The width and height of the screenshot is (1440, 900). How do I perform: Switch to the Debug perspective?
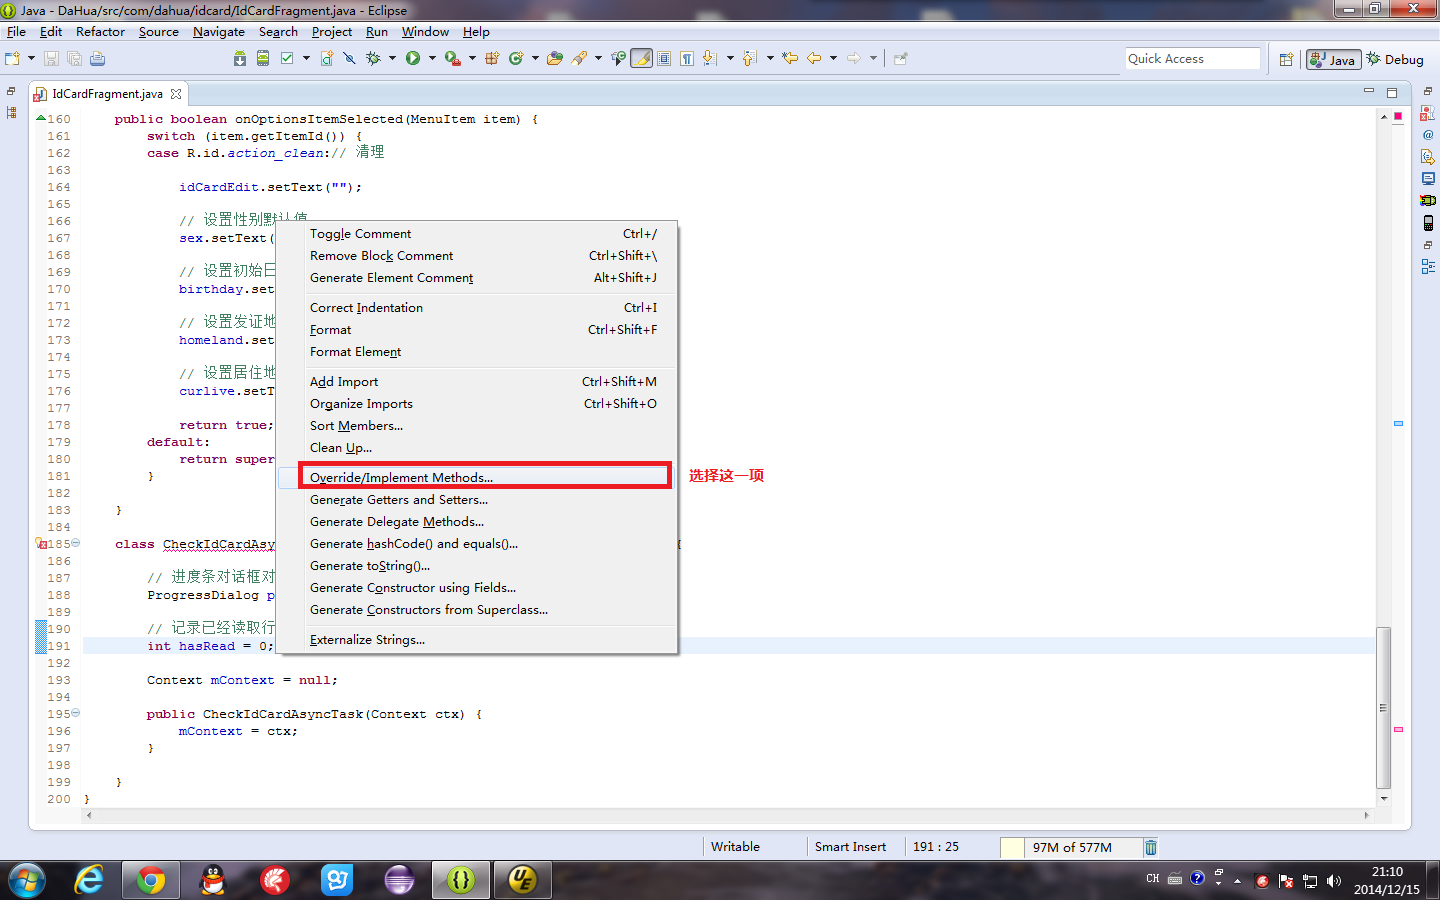coord(1395,60)
